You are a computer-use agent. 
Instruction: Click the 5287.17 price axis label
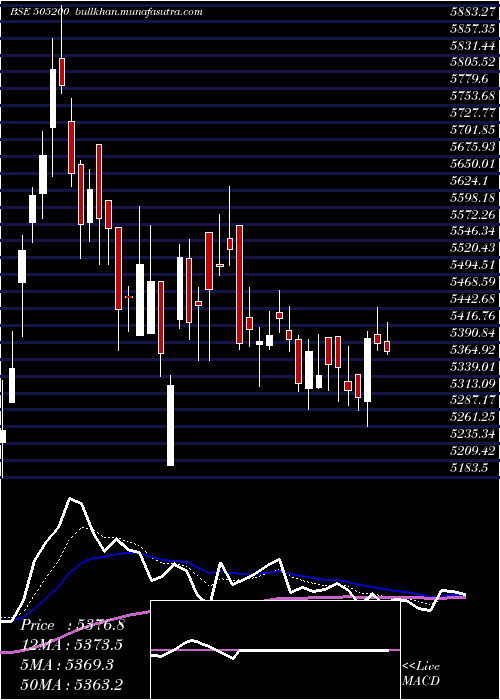click(473, 400)
